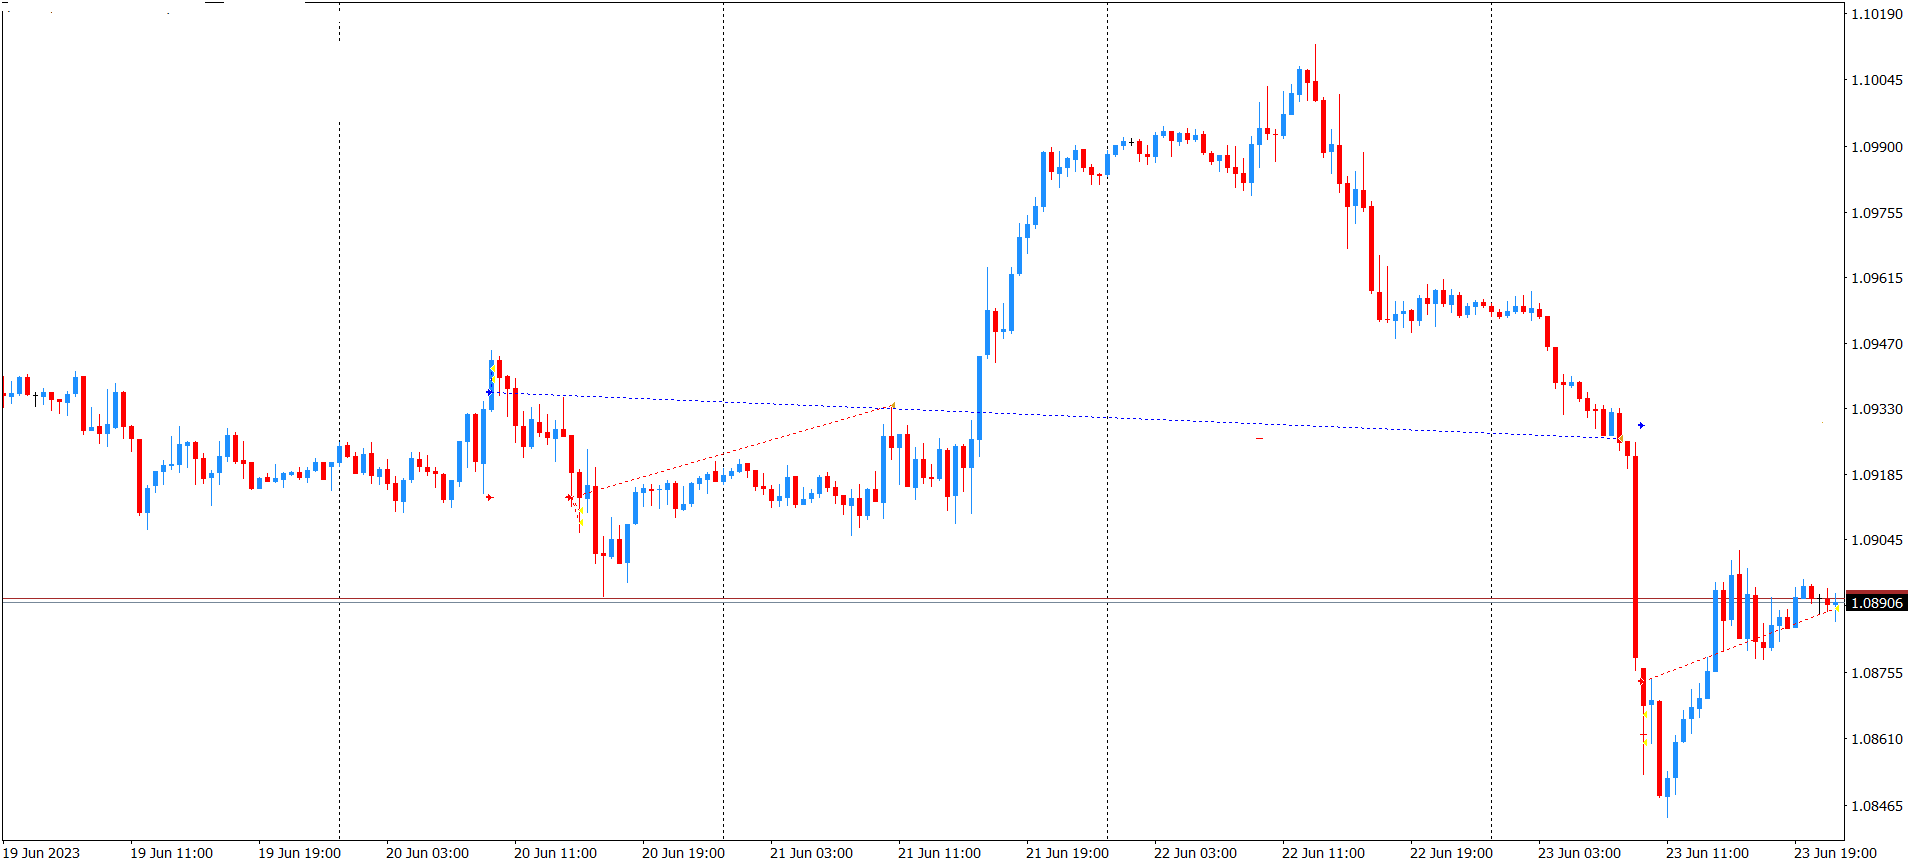The width and height of the screenshot is (1916, 867).
Task: Select the orange trade-close marker on 21 Jun
Action: click(892, 406)
